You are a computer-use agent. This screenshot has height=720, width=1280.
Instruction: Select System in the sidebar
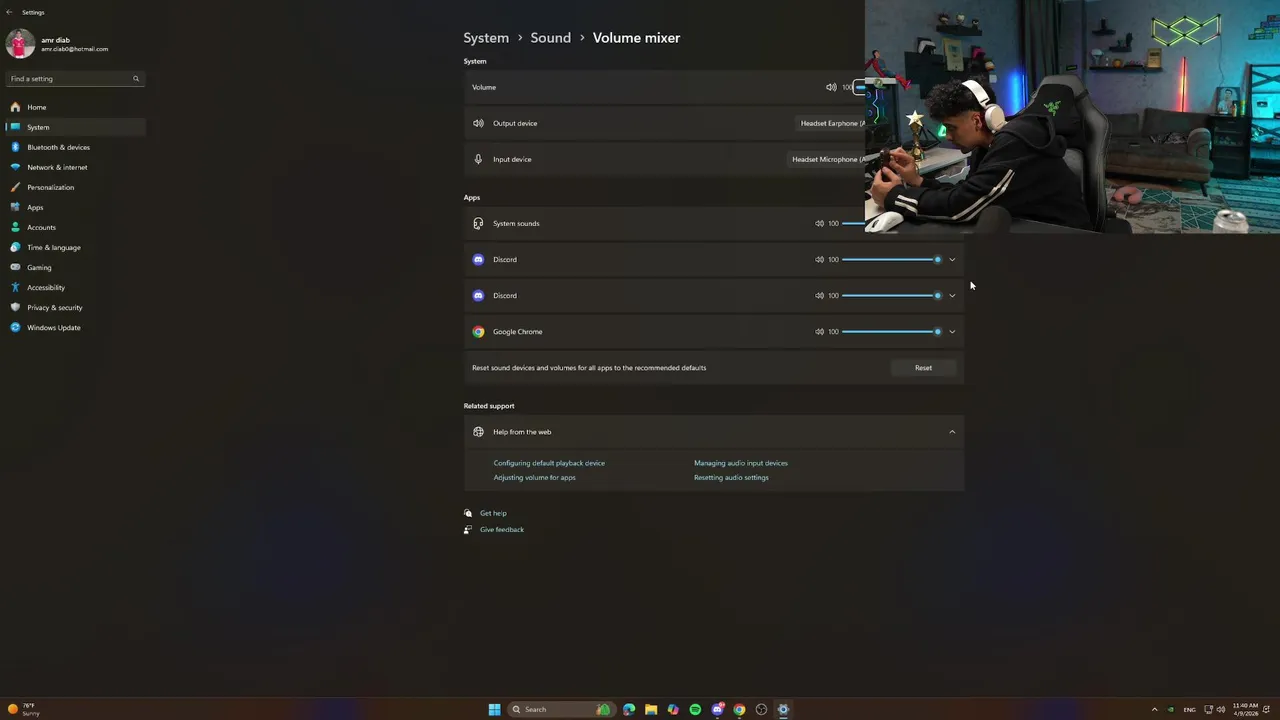(x=75, y=127)
